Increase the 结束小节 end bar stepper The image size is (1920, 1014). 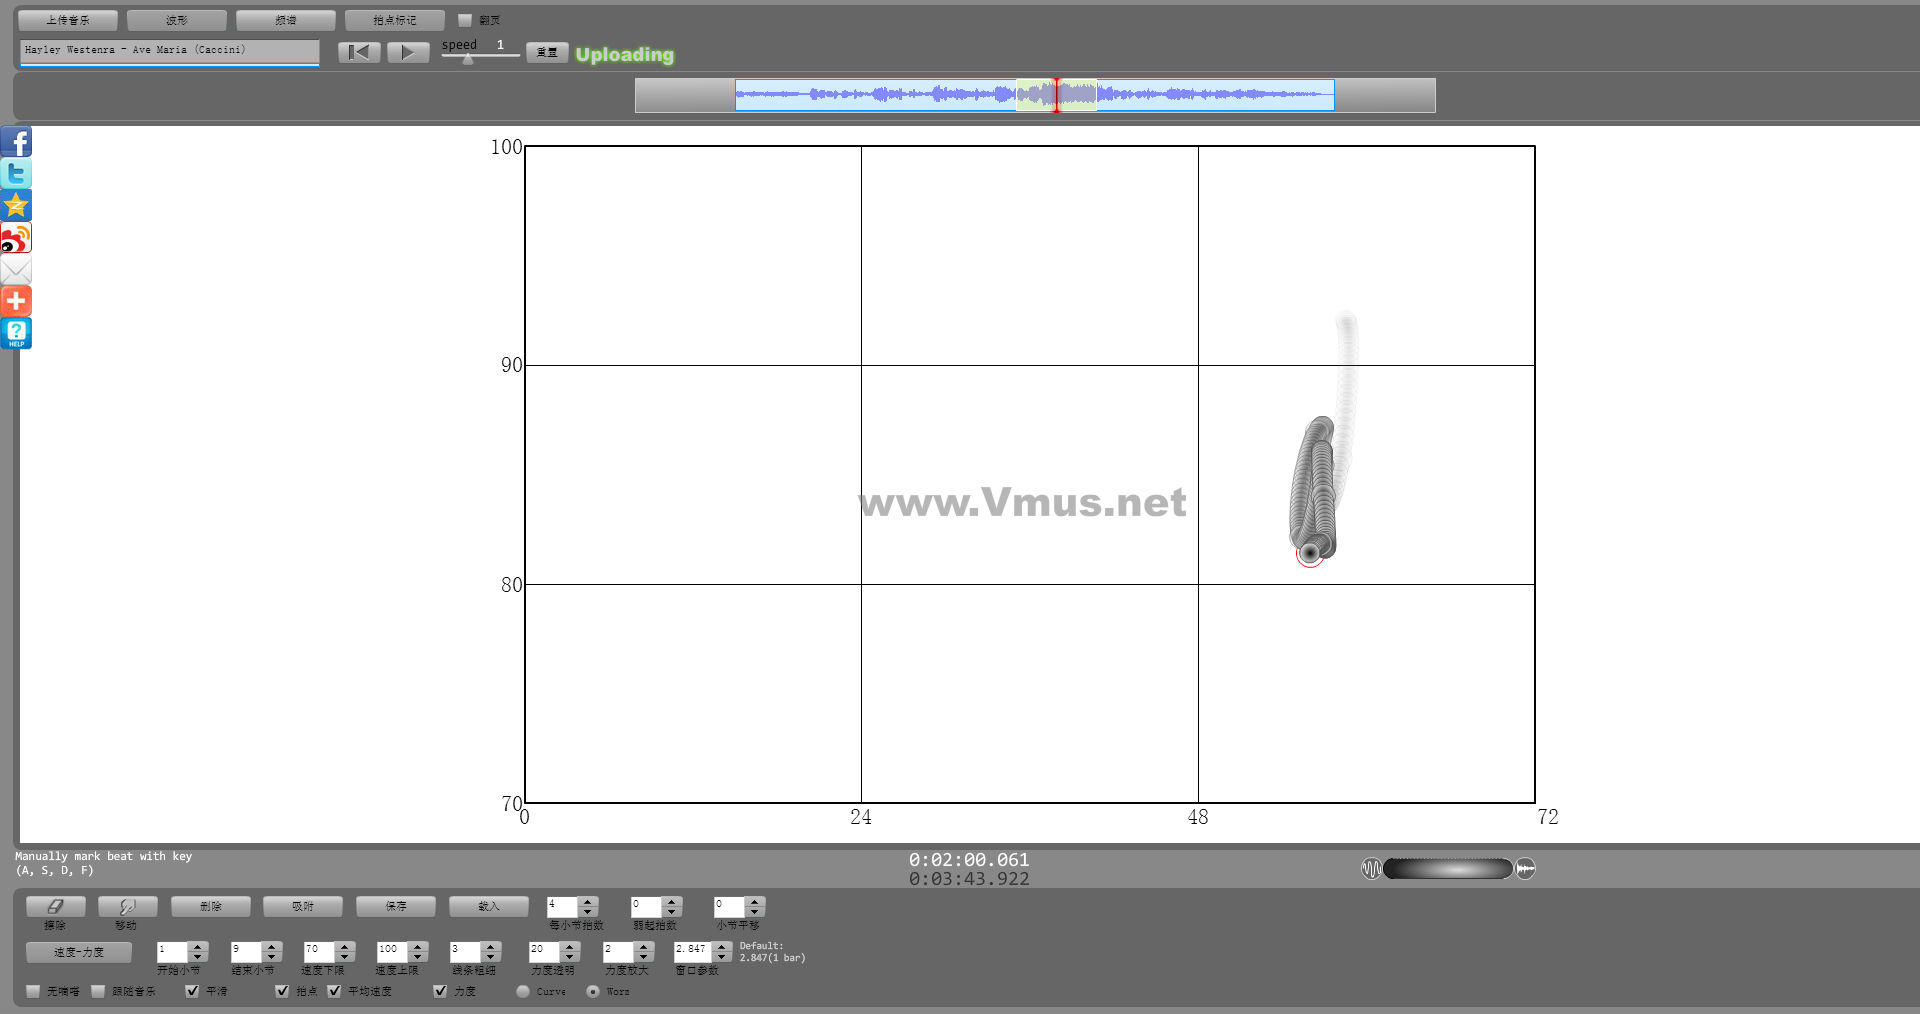point(272,946)
